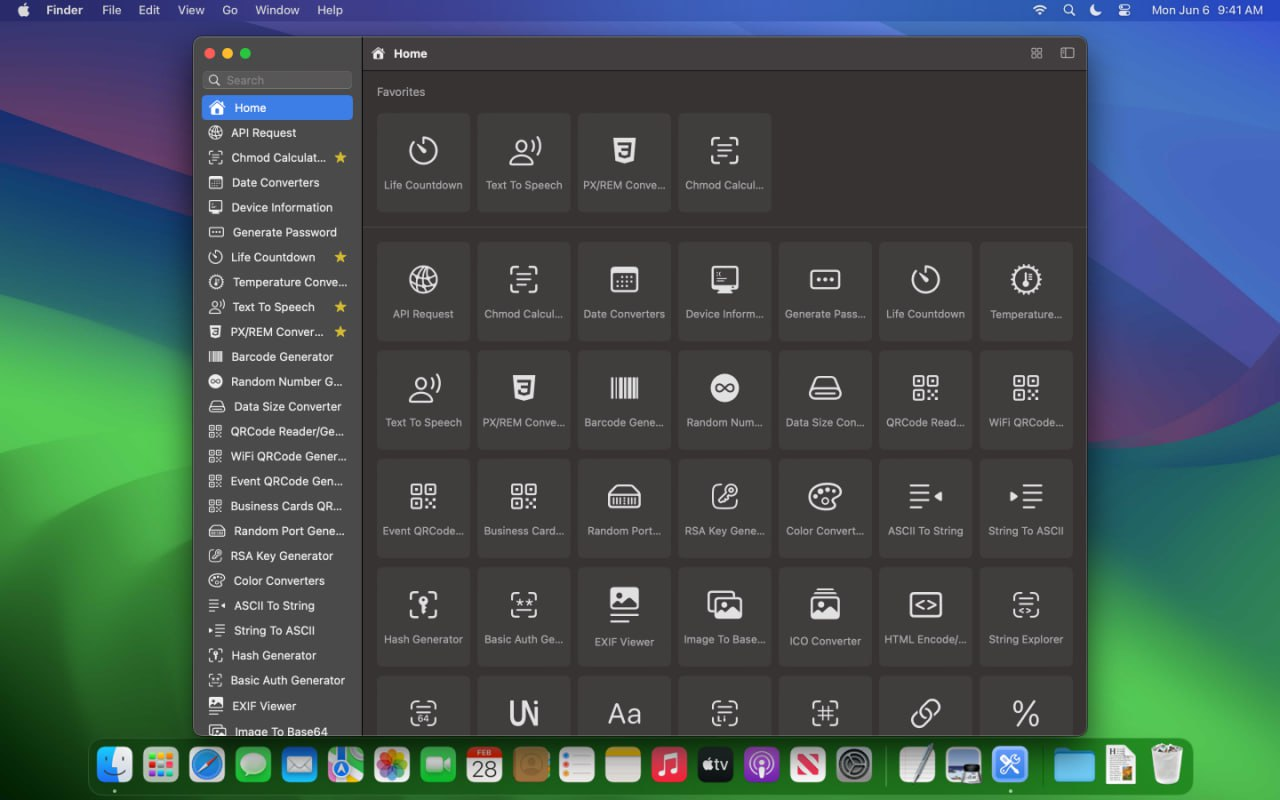Switch to grid view in the toolbar

(1037, 53)
